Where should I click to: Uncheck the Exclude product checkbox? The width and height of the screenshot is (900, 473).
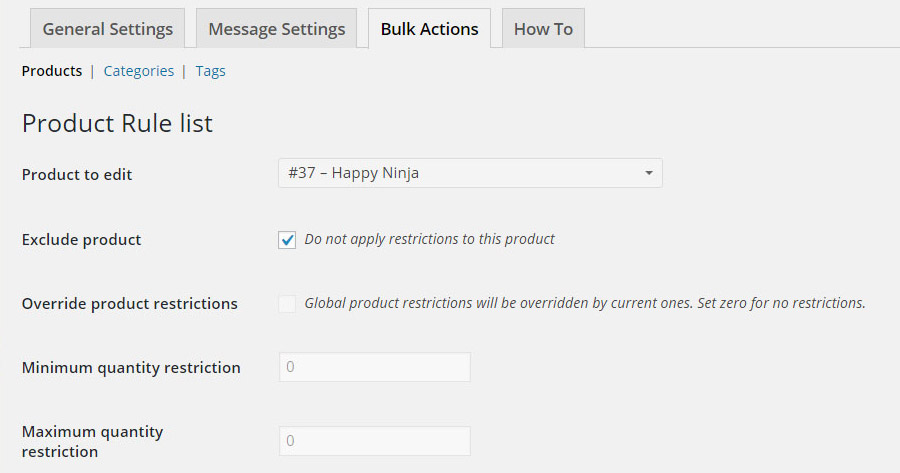click(287, 240)
